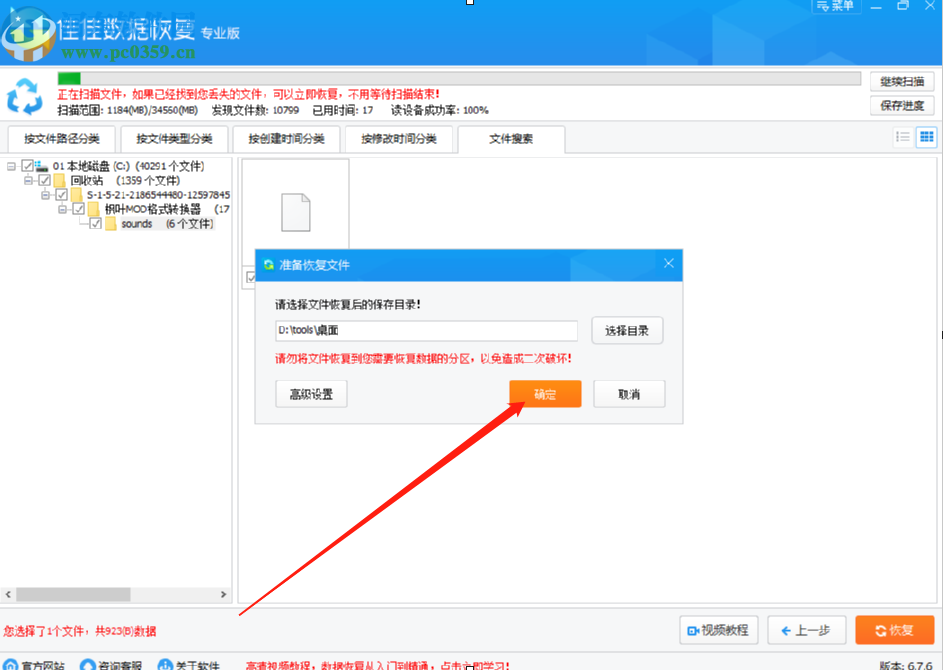Toggle the sounds folder checkbox

(95, 223)
